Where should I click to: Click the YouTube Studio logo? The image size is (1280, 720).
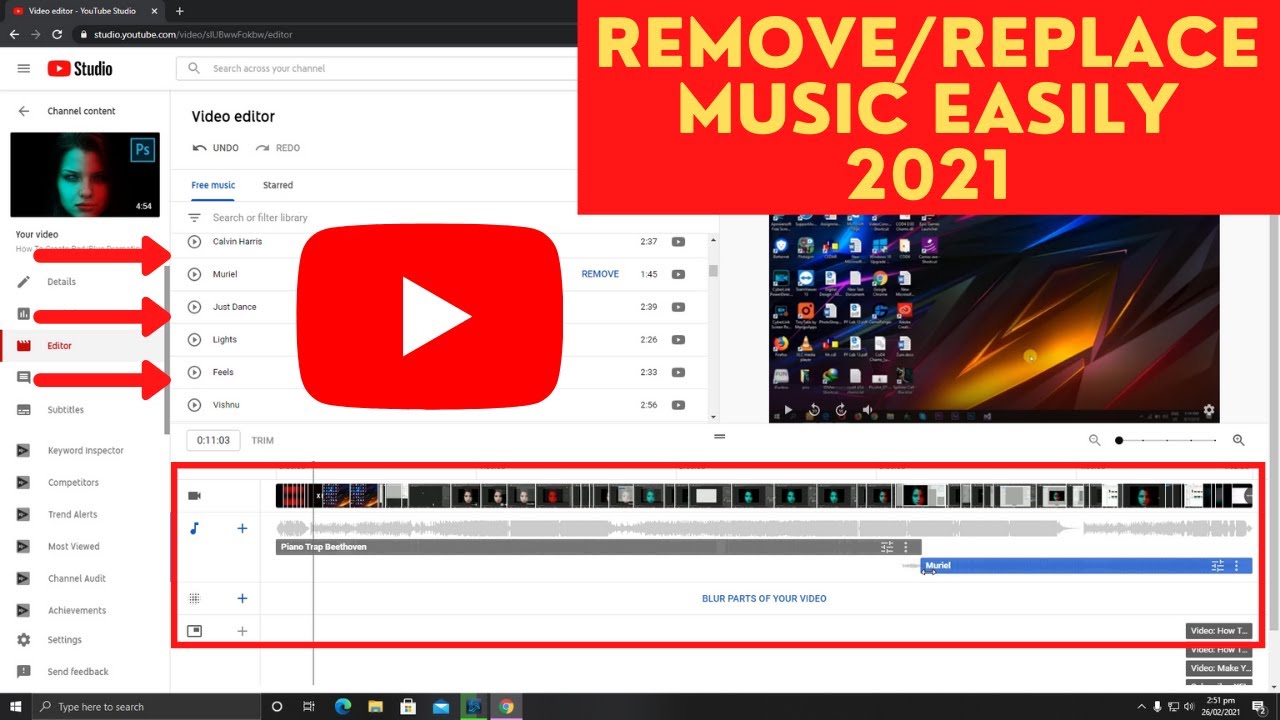click(79, 68)
